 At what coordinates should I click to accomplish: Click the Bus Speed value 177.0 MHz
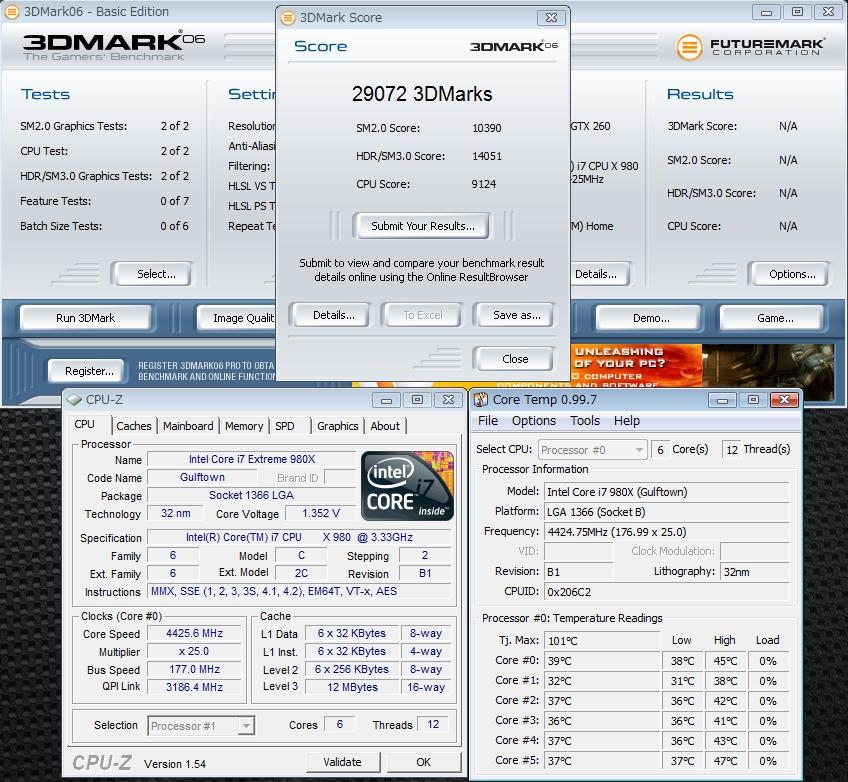194,670
